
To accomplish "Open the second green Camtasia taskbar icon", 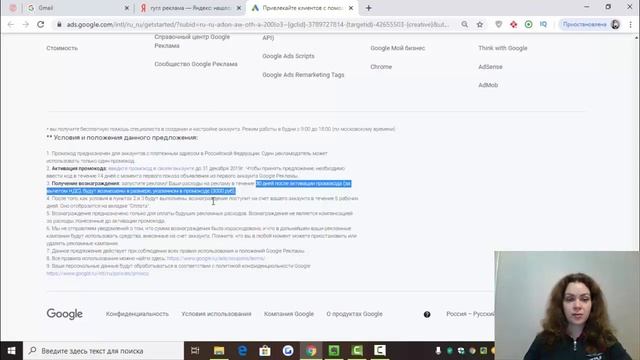I will [357, 351].
